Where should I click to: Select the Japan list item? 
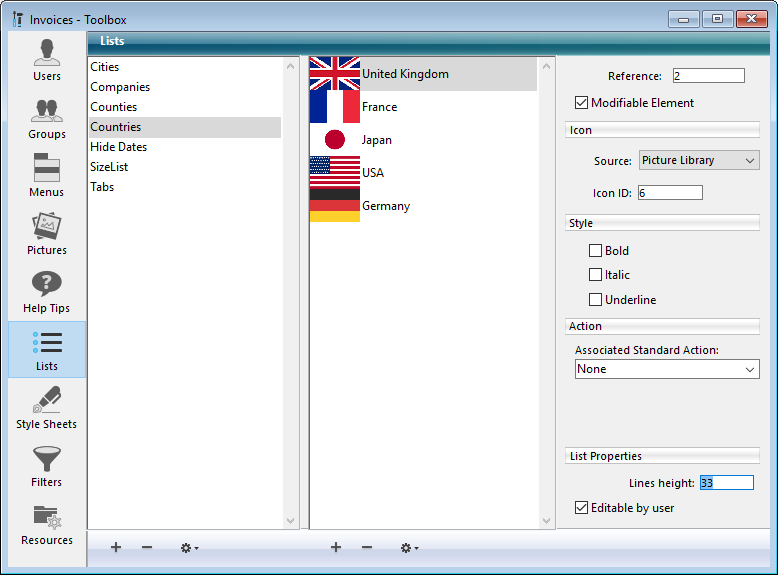[377, 140]
